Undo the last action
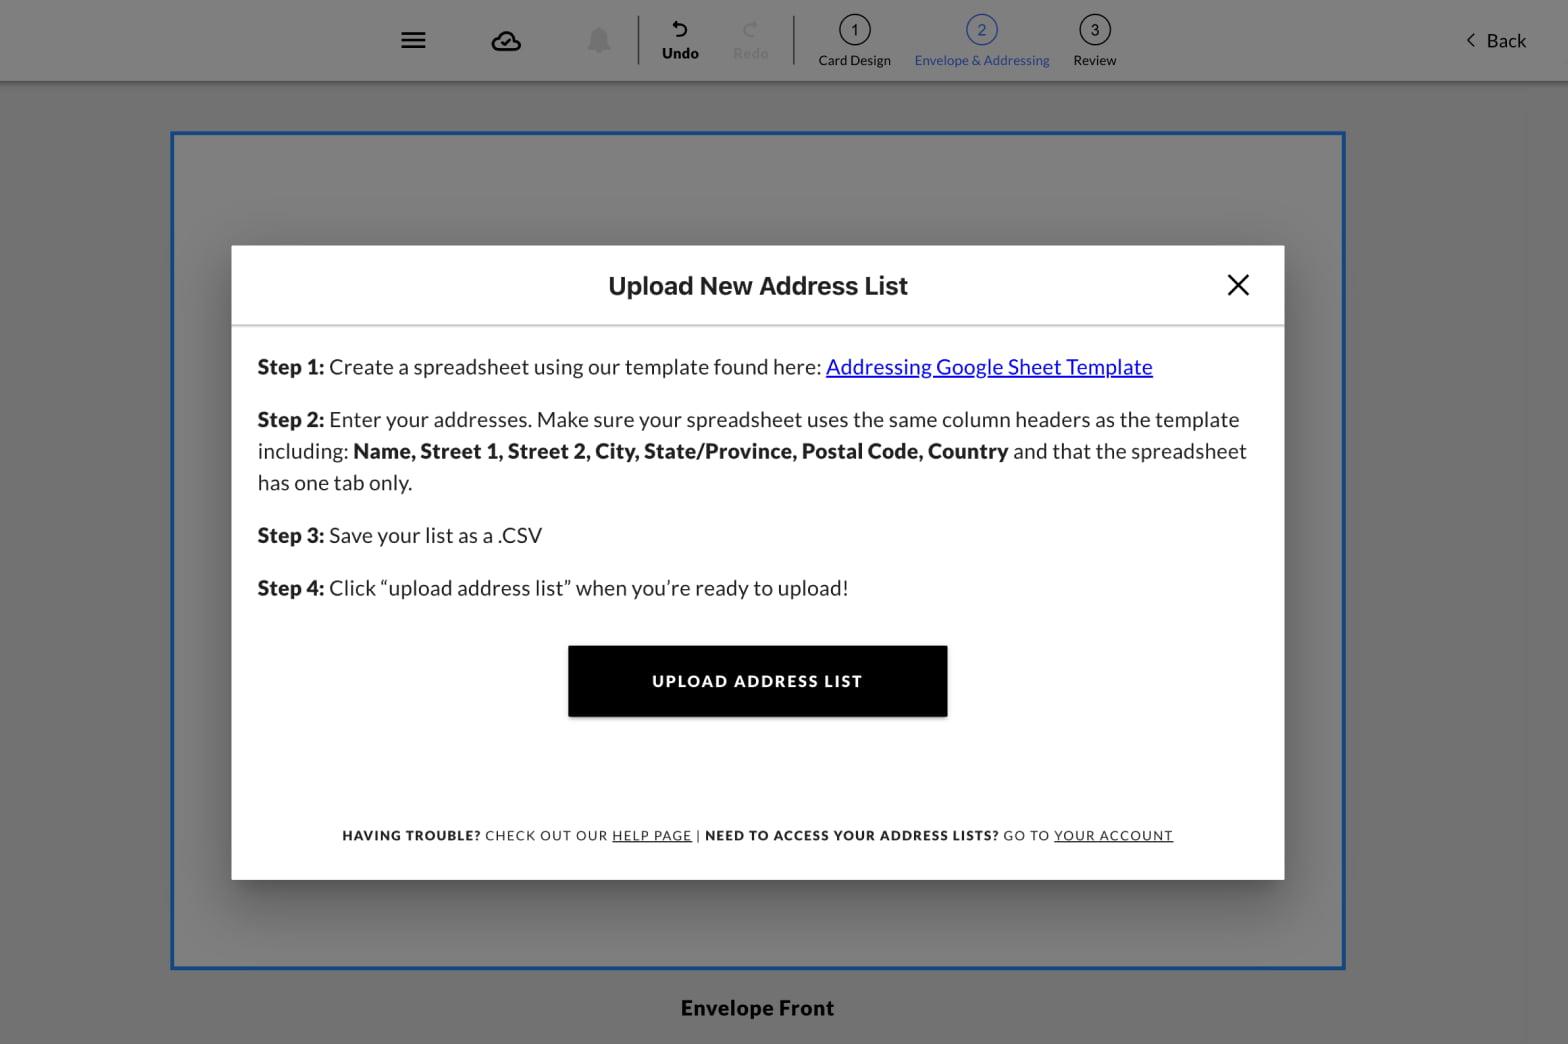This screenshot has height=1044, width=1568. (x=680, y=40)
